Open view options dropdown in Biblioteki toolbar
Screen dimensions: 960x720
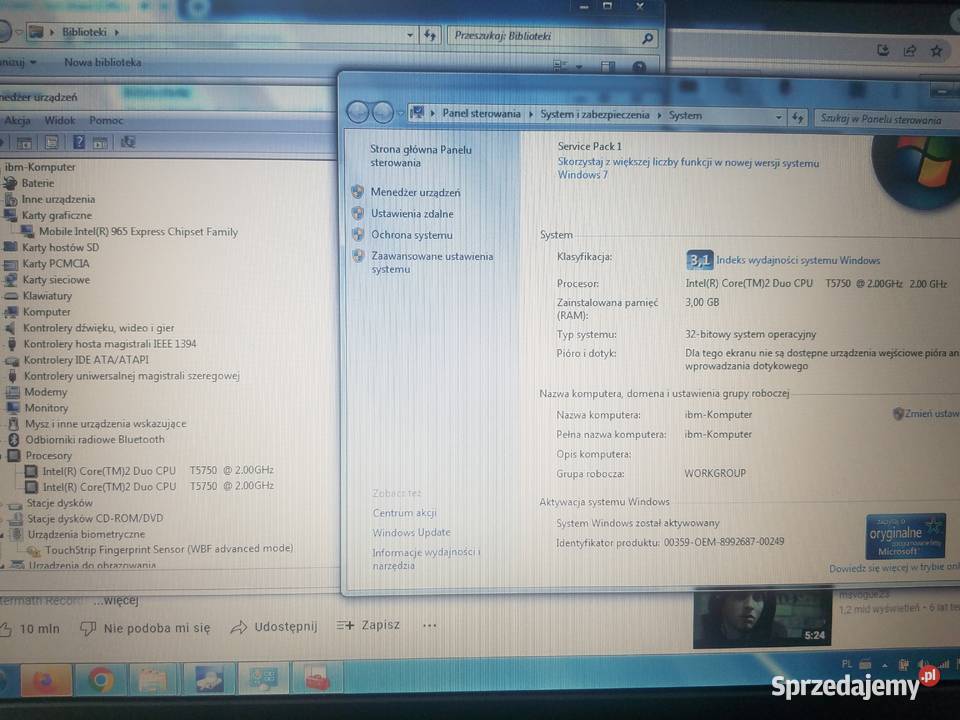pos(579,66)
